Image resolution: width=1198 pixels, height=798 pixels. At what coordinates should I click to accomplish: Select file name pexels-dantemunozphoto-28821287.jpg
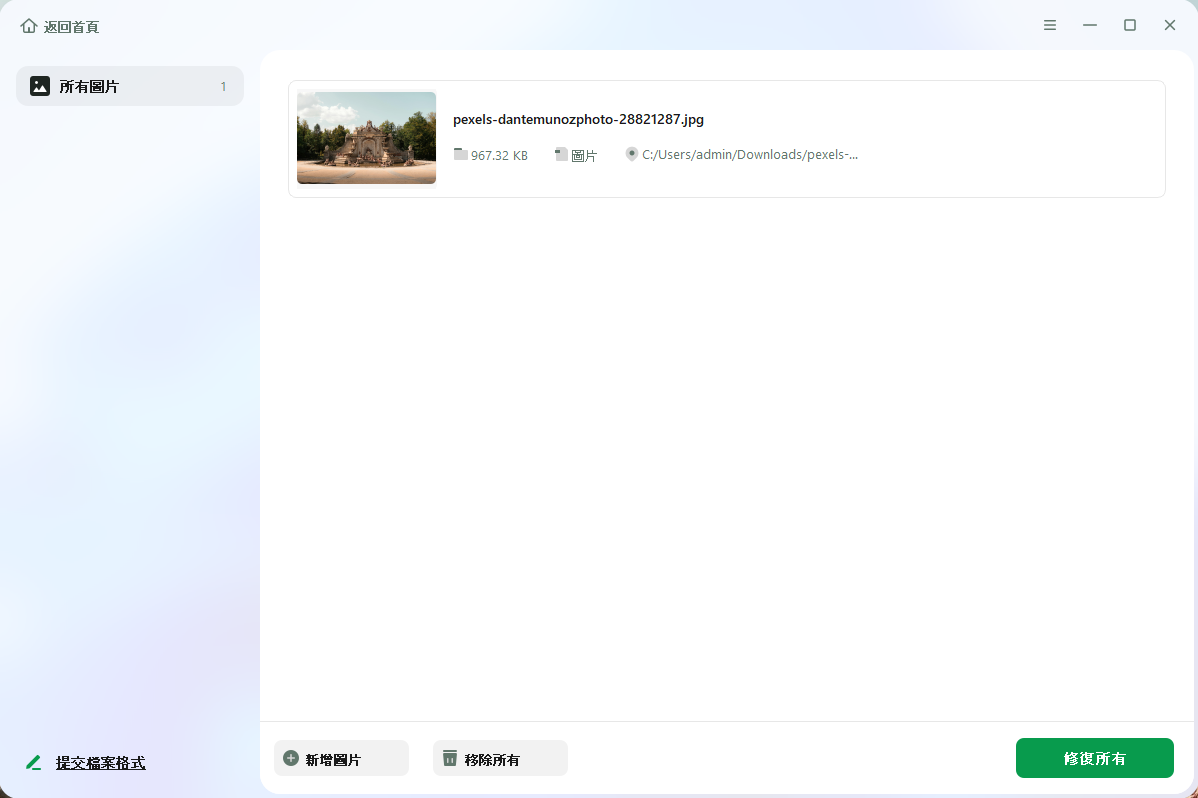tap(578, 119)
